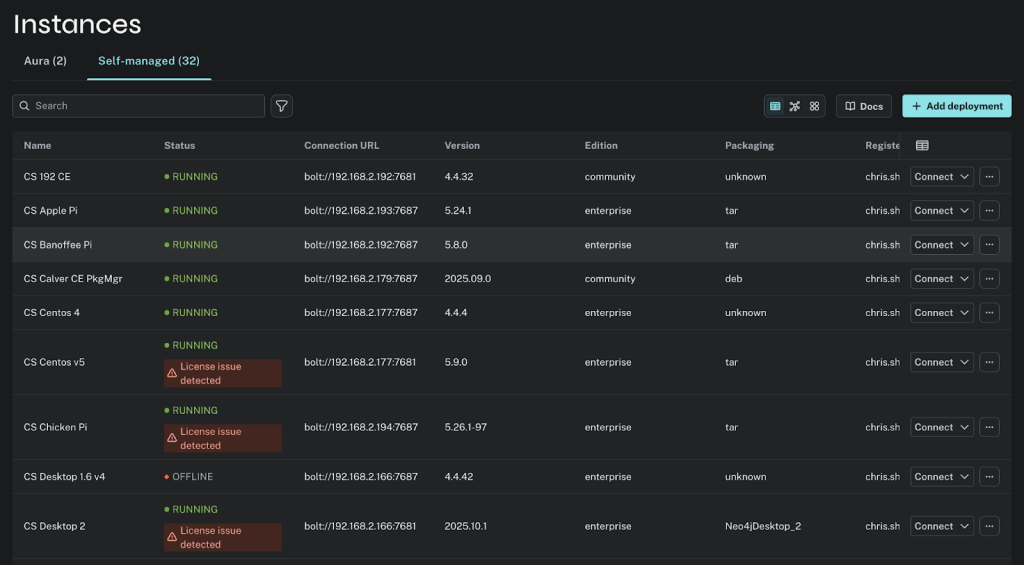Open more options for CS 192 CE

[x=989, y=176]
